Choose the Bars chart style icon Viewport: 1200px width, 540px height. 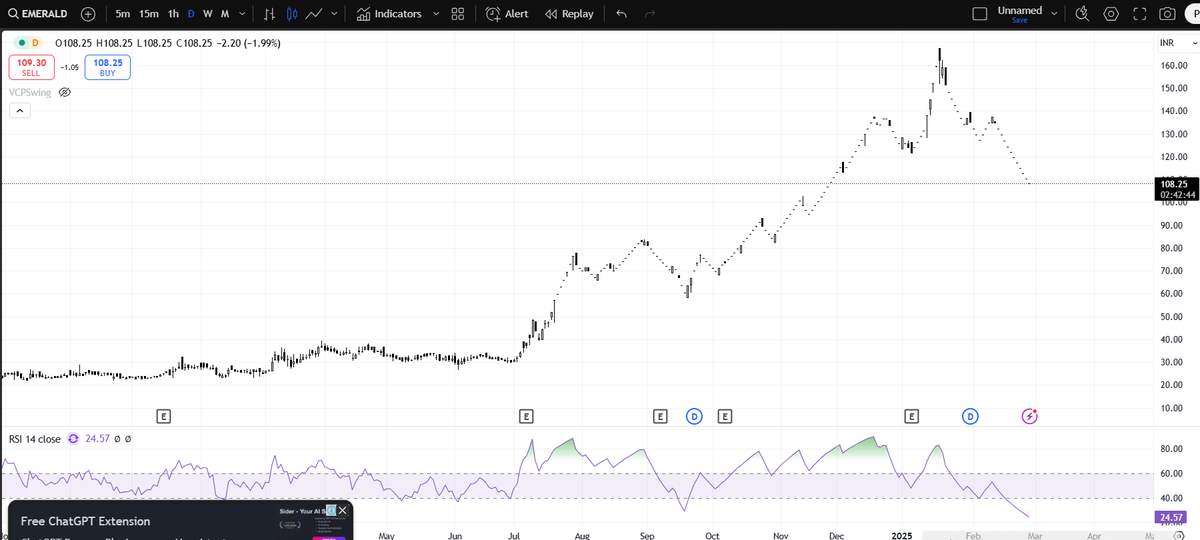270,14
